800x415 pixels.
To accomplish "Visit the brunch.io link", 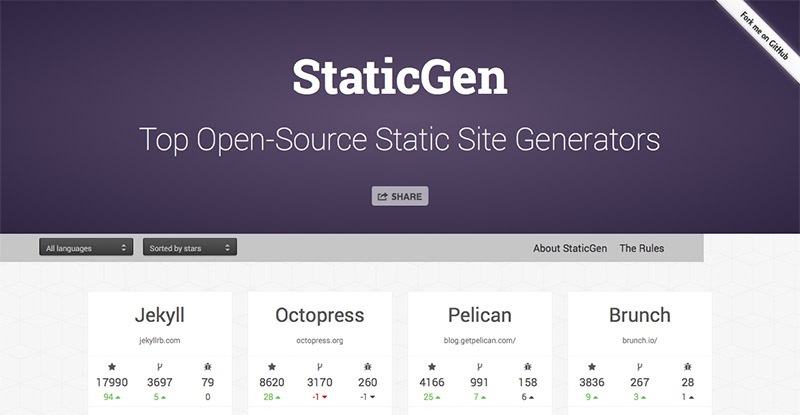I will click(640, 340).
